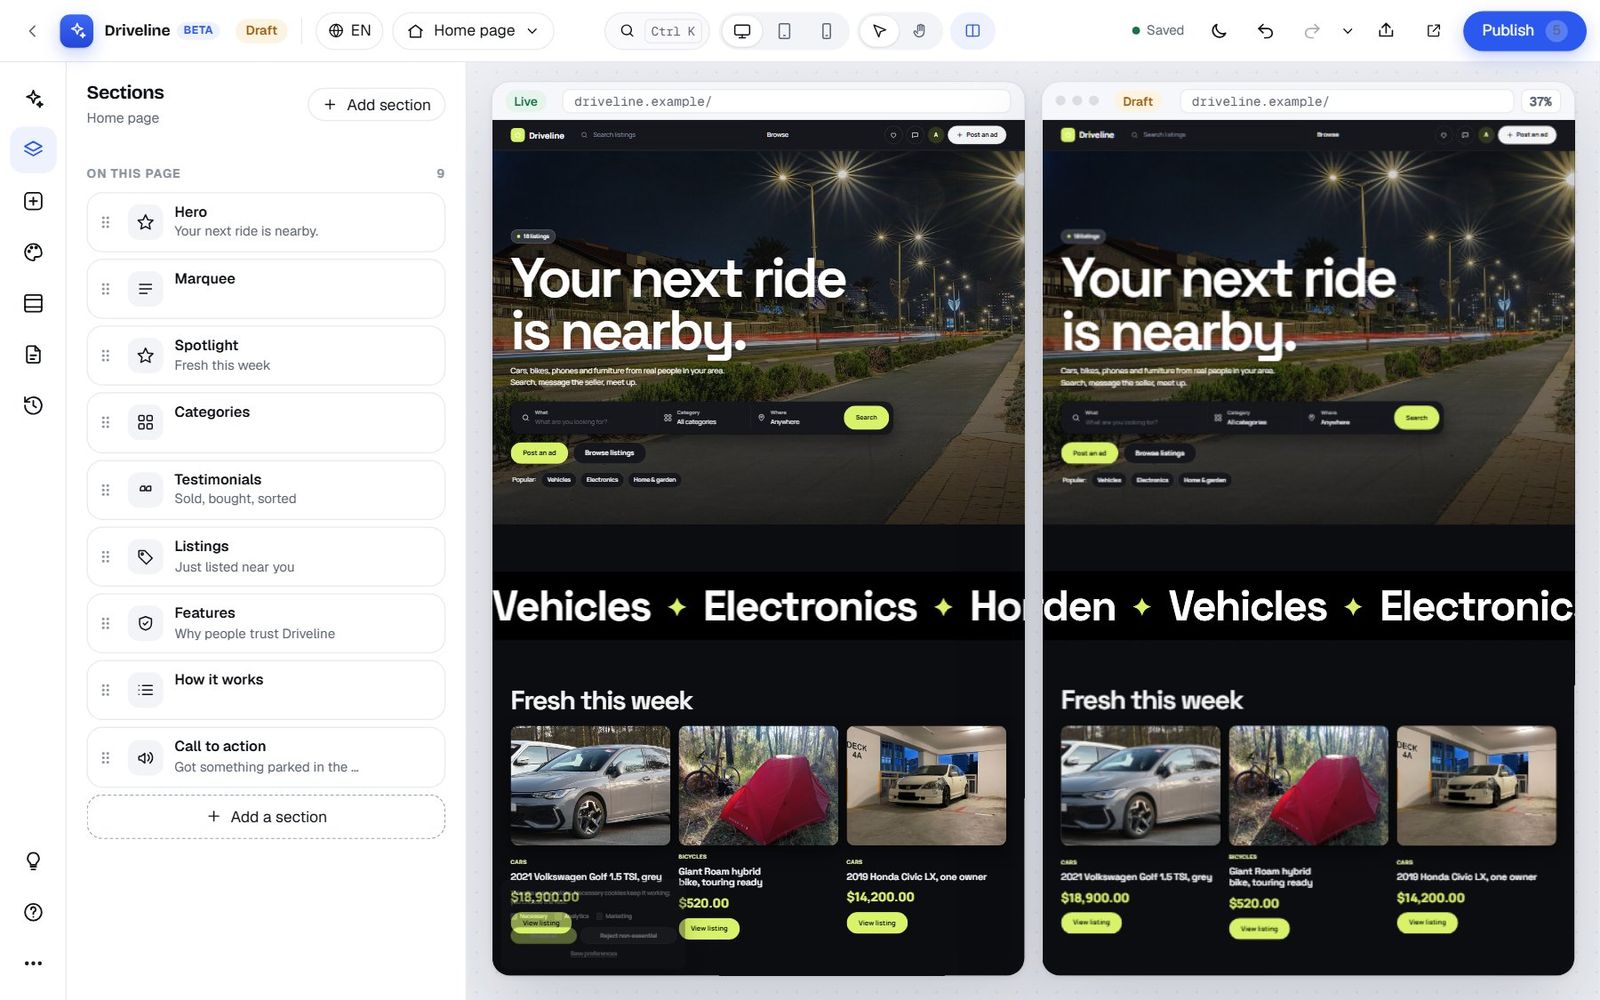Select the Marquee section row

pyautogui.click(x=266, y=289)
